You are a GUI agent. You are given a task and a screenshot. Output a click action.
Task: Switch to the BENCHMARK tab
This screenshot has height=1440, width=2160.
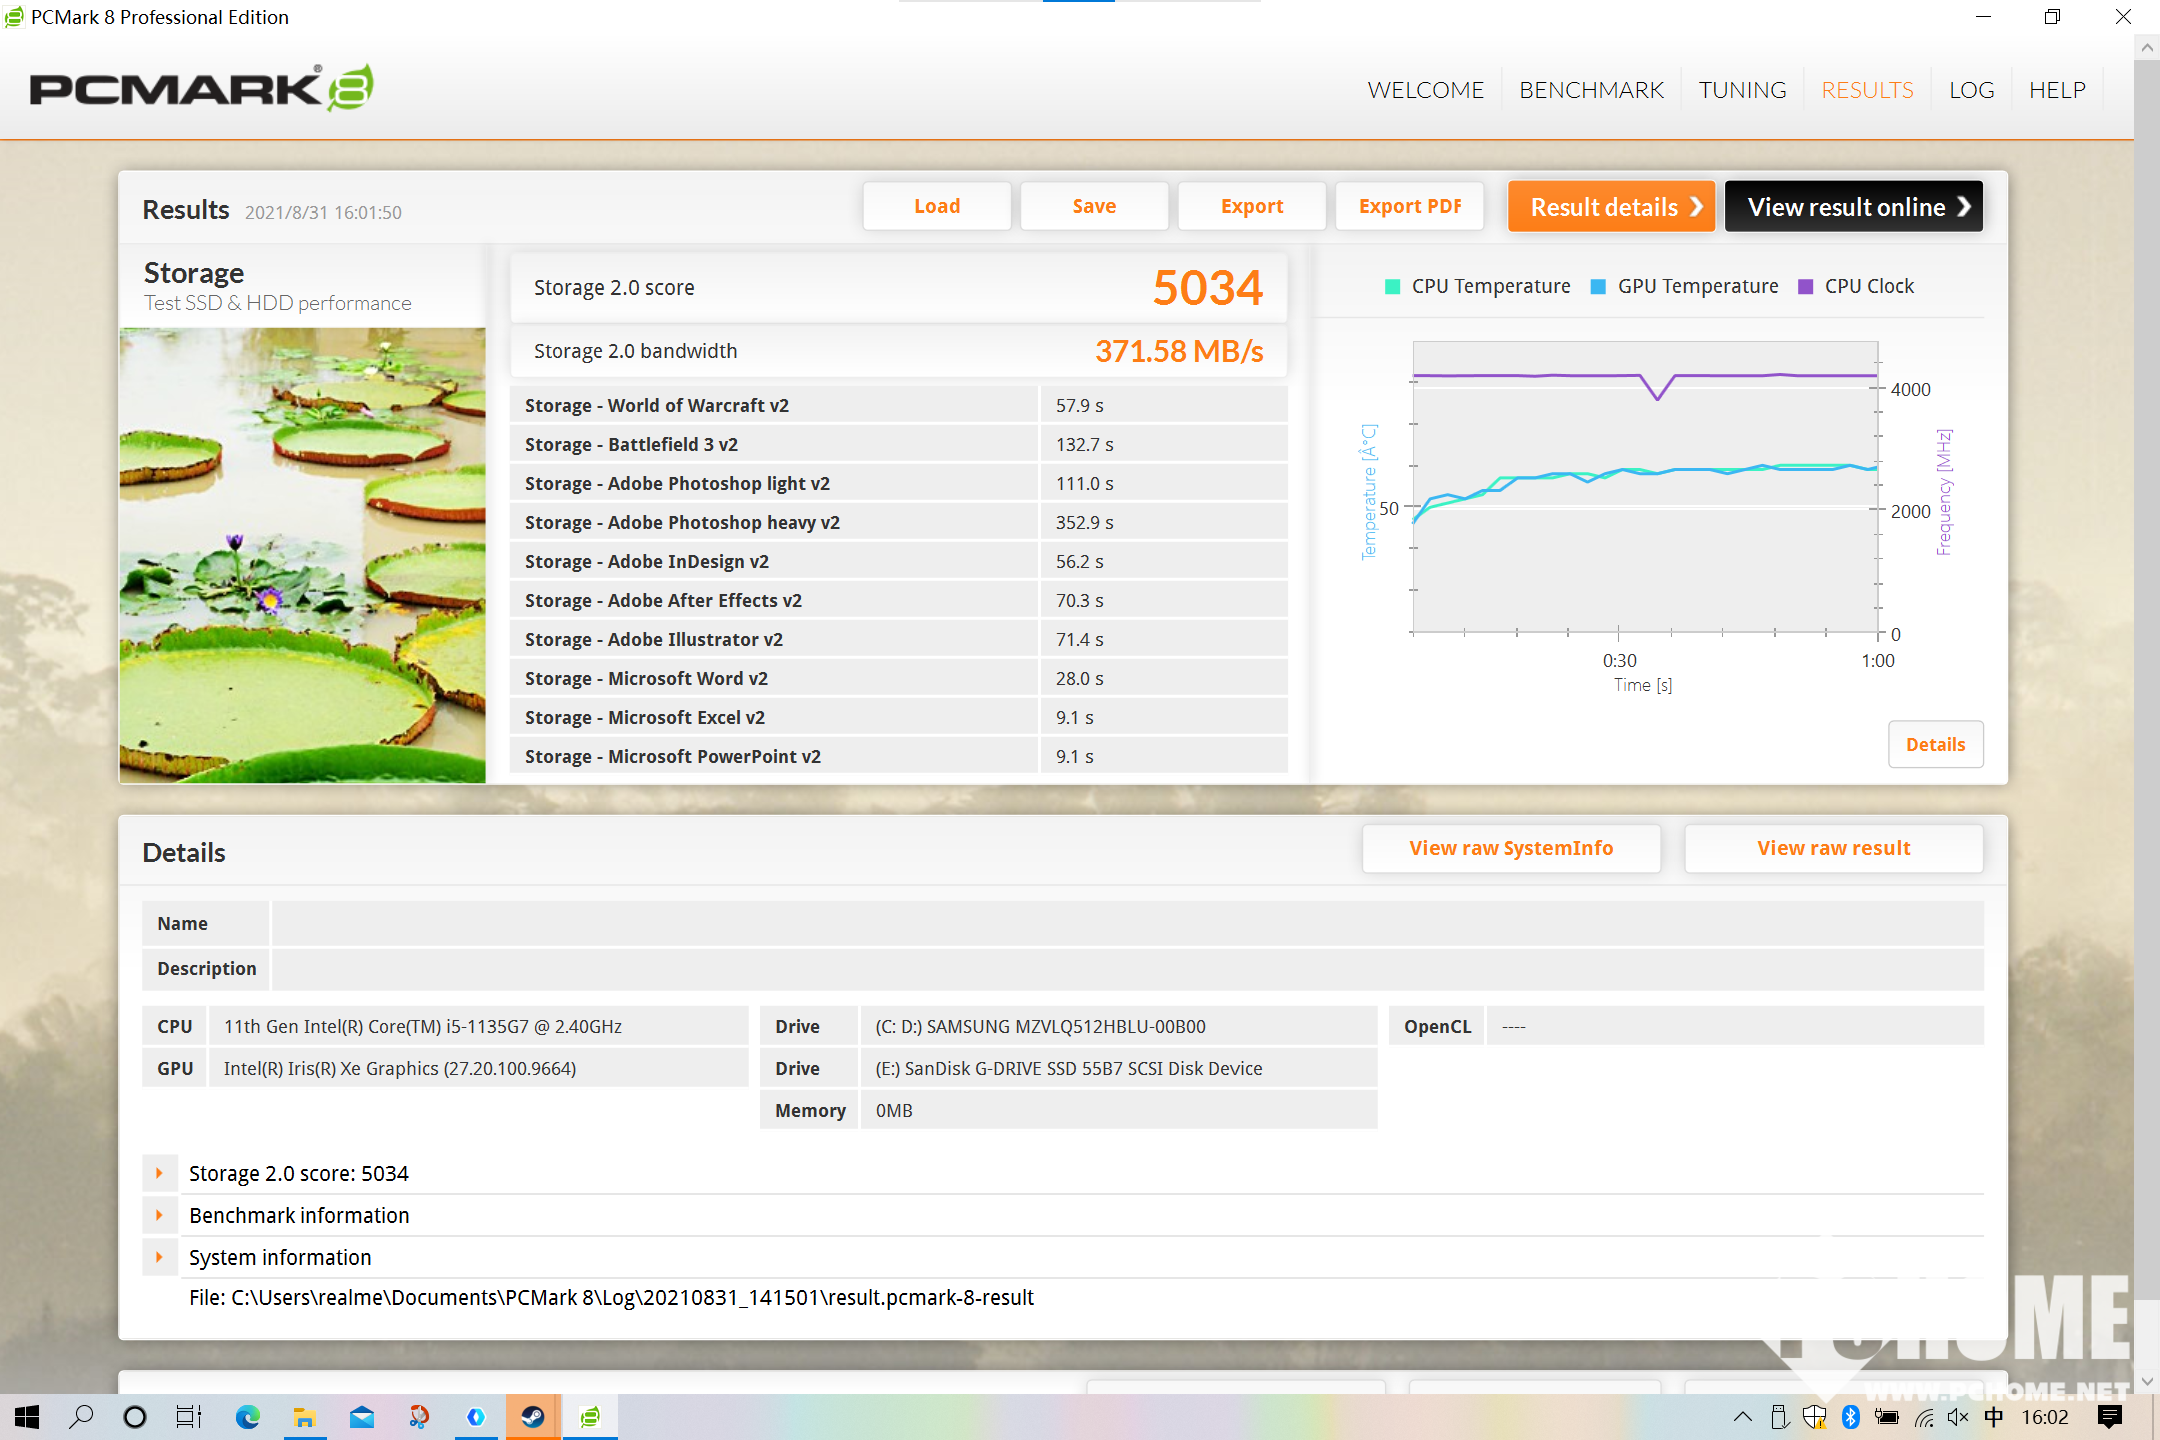(x=1591, y=90)
